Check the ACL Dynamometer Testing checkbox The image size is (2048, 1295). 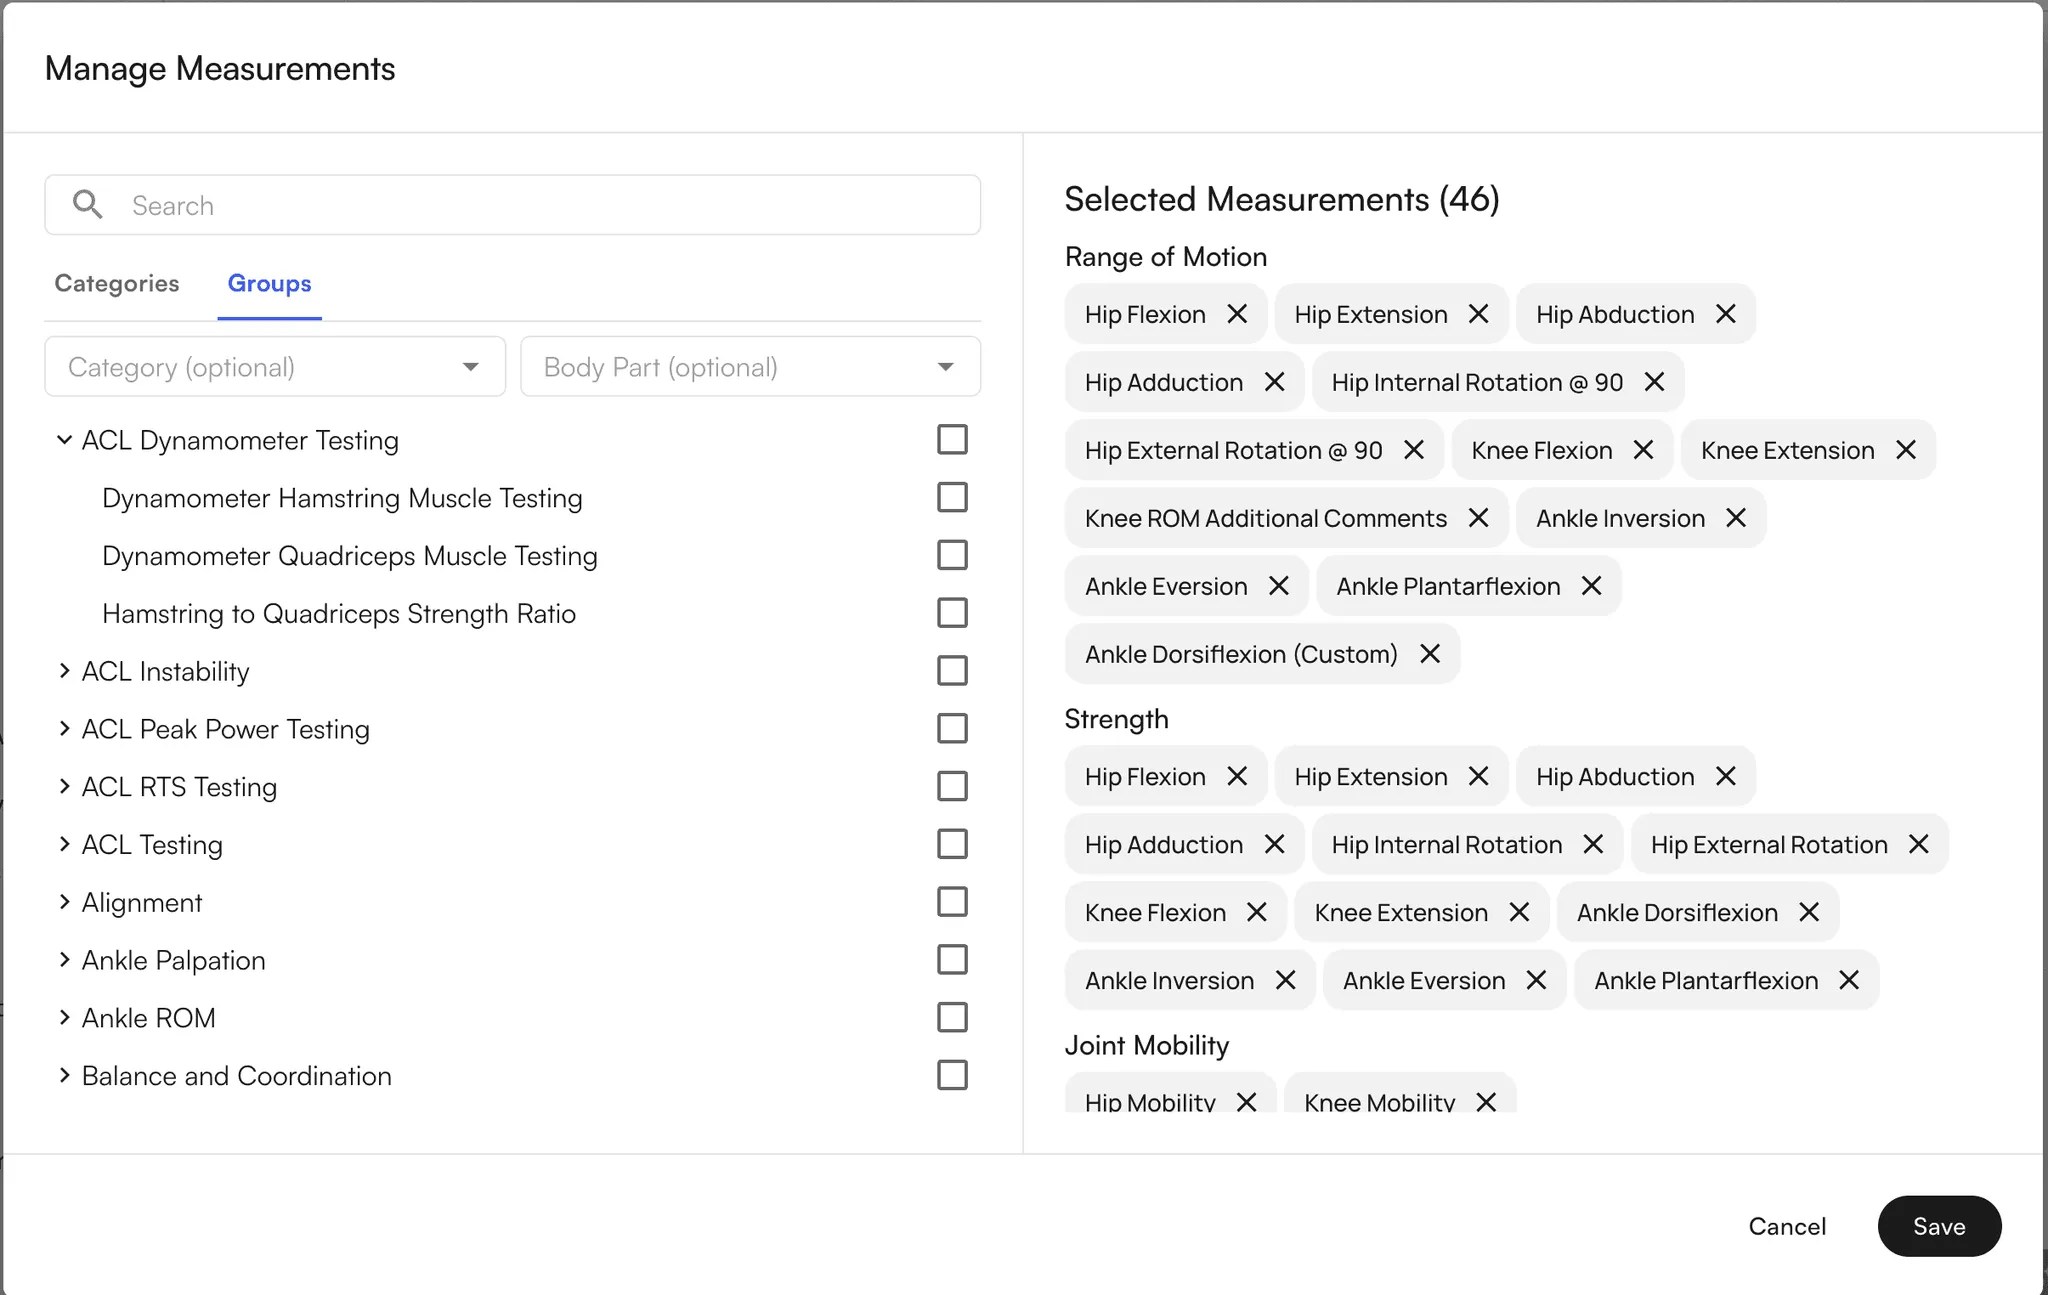(953, 439)
